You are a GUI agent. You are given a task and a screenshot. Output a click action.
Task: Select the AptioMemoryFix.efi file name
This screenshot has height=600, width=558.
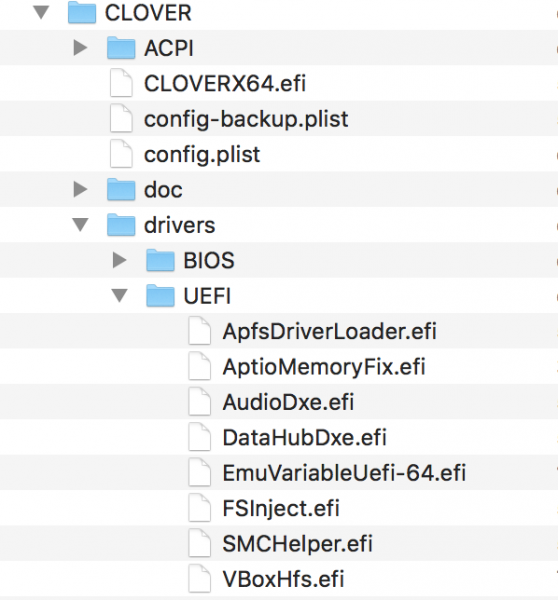pyautogui.click(x=324, y=367)
